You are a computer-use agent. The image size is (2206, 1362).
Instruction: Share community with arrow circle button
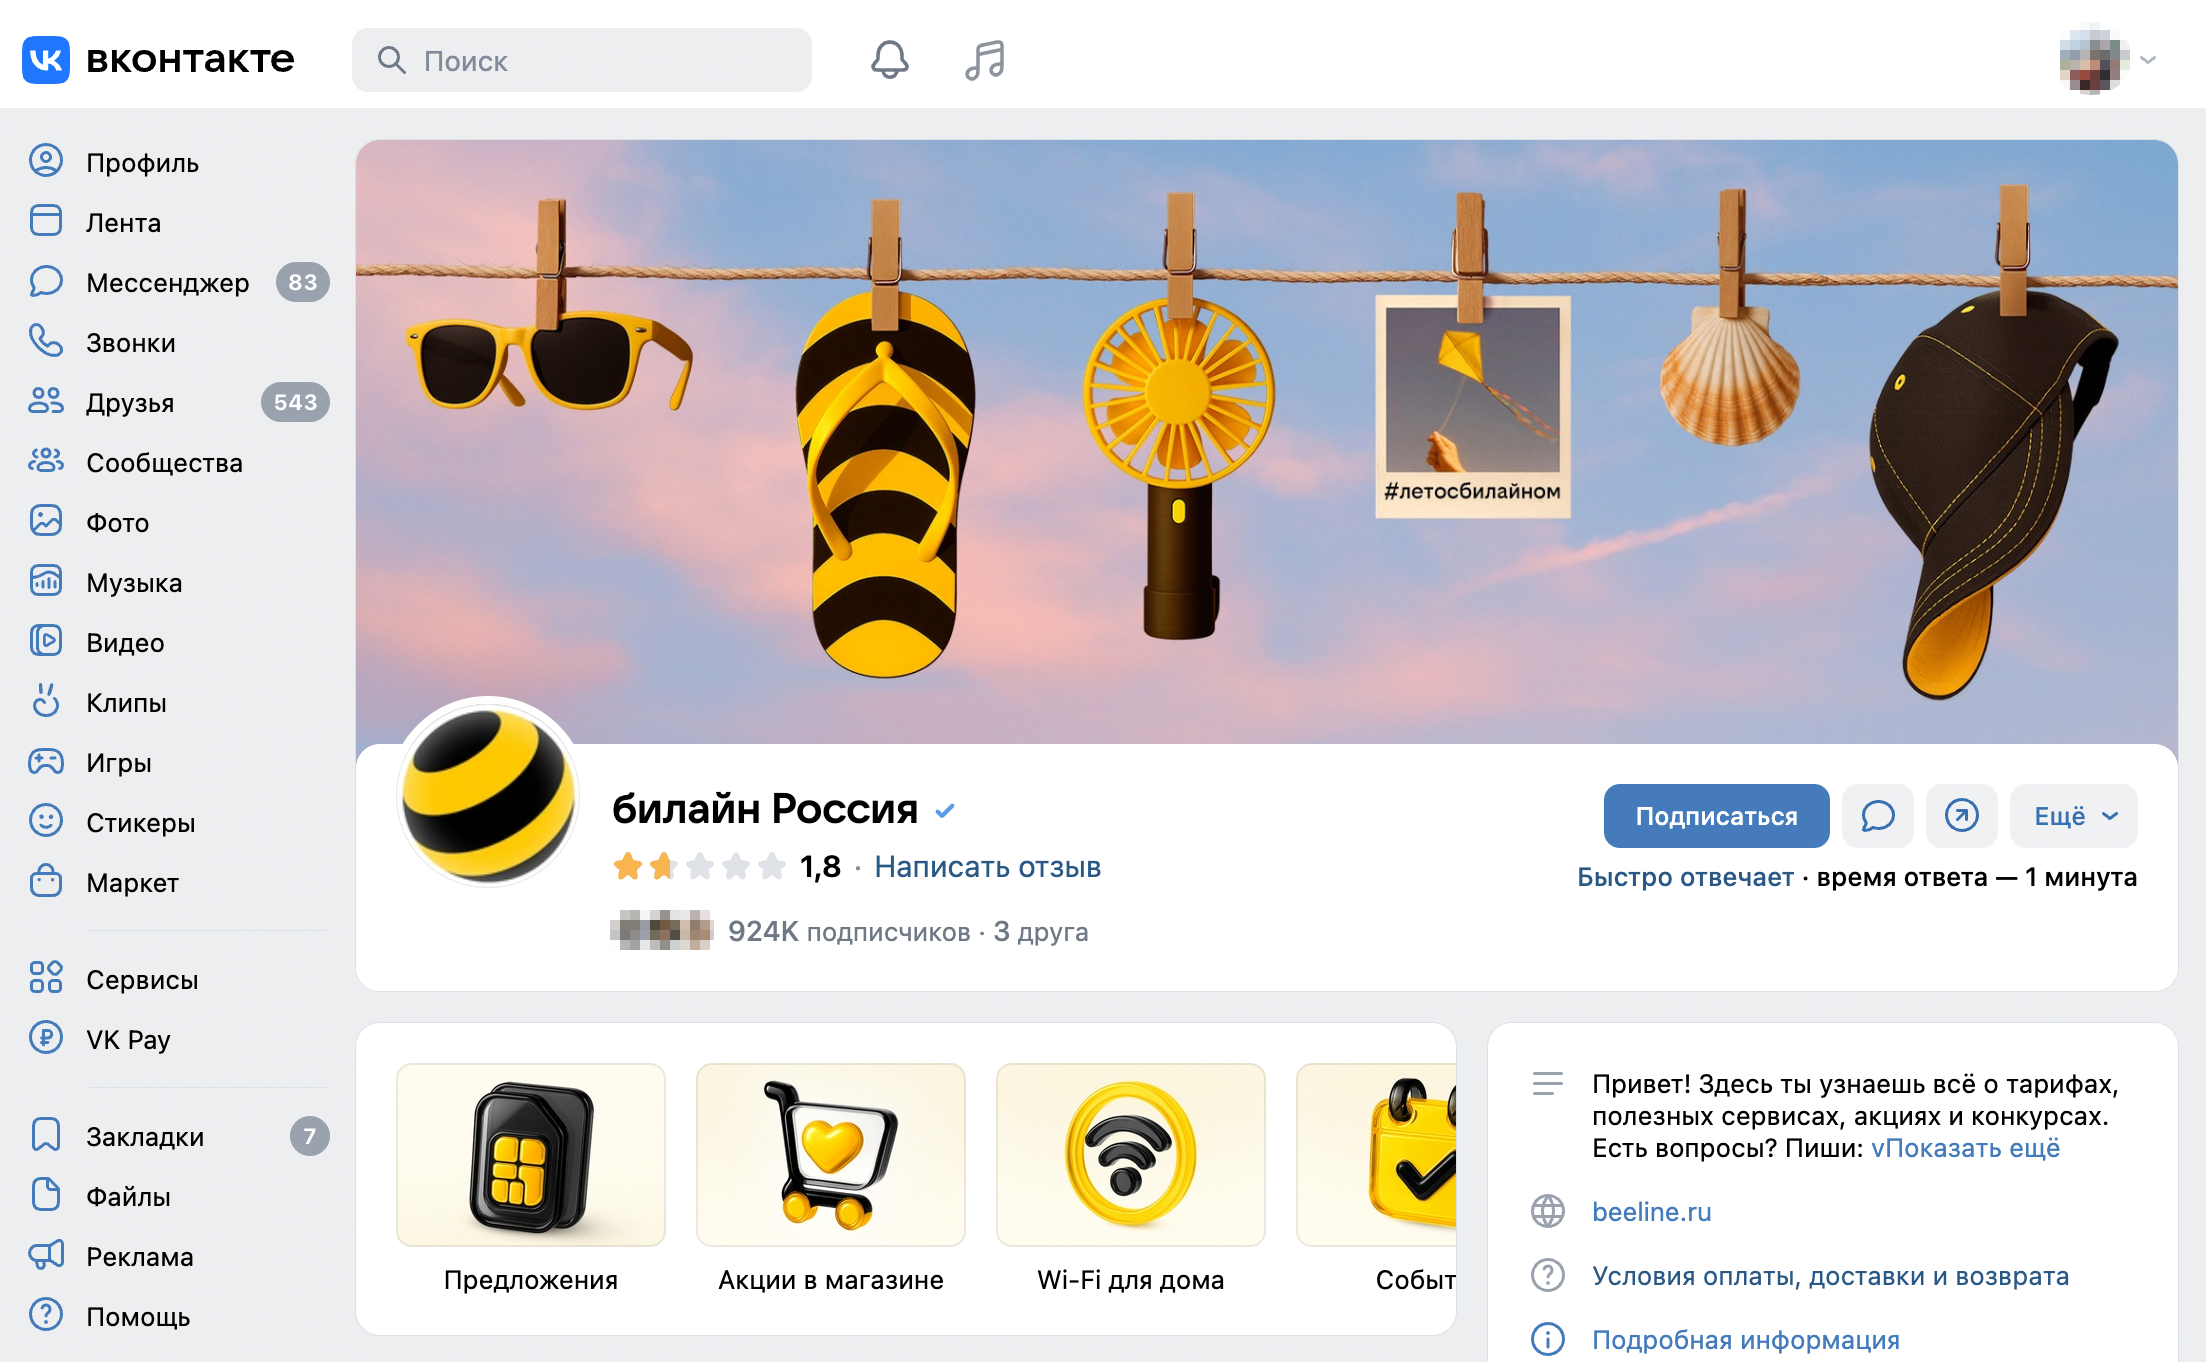1962,816
